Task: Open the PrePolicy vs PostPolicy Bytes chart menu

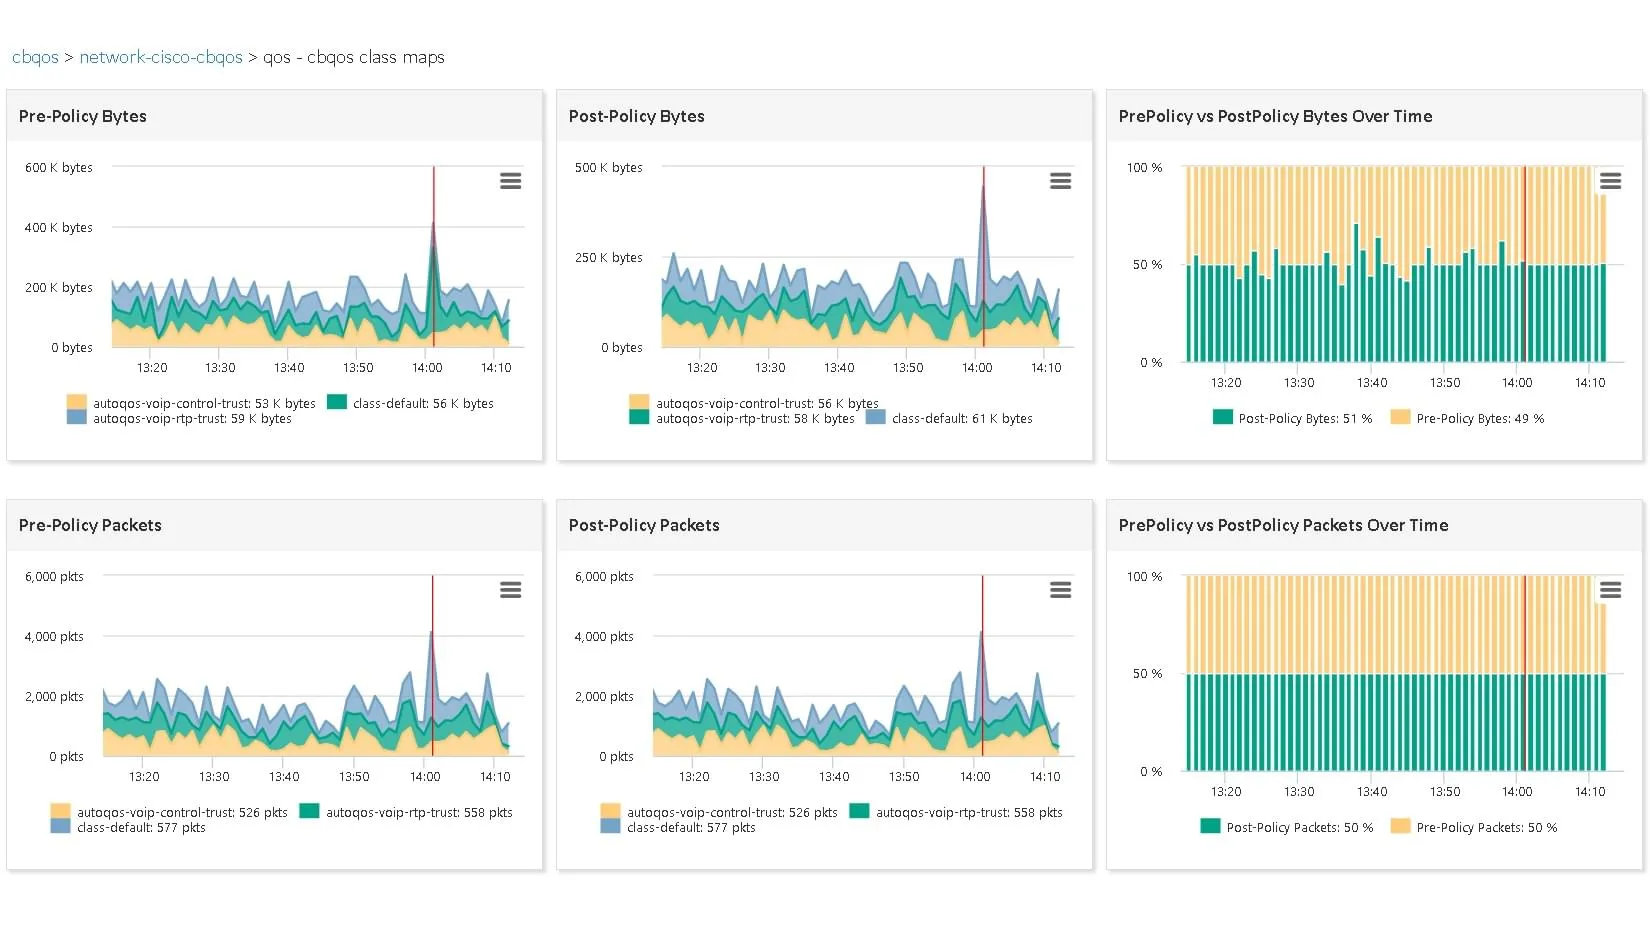Action: point(1610,180)
